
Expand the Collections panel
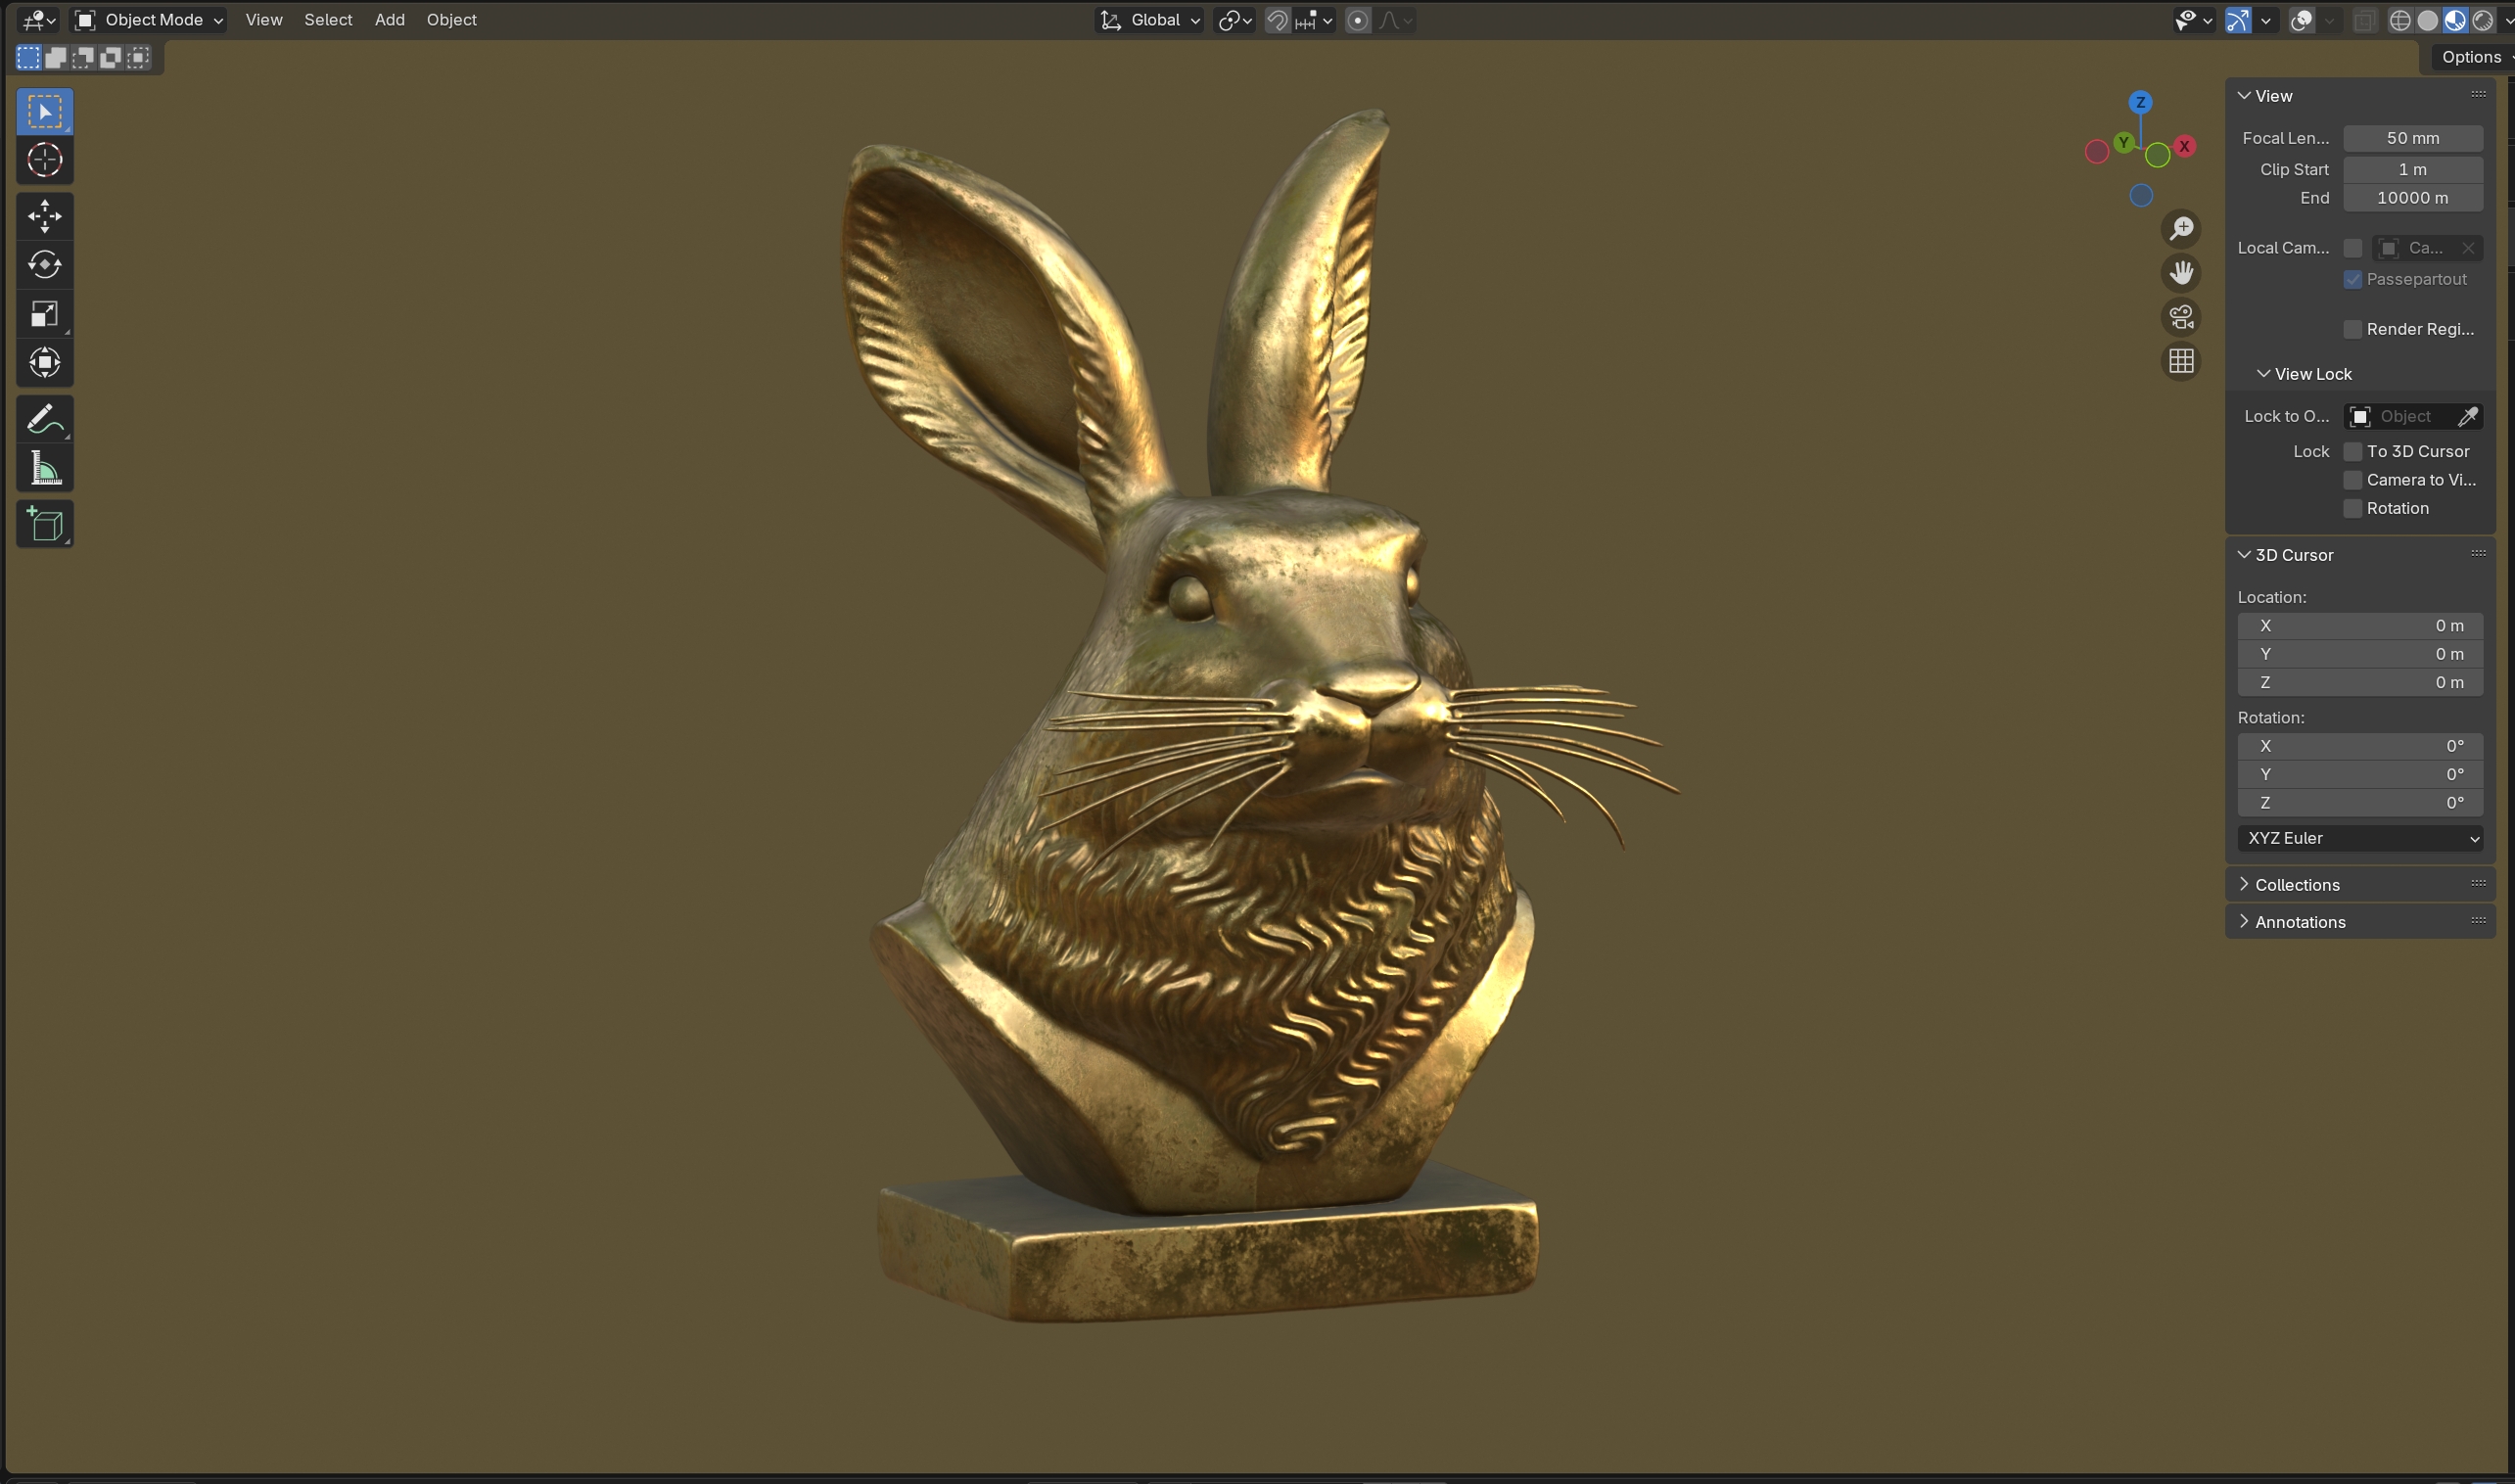[2296, 885]
